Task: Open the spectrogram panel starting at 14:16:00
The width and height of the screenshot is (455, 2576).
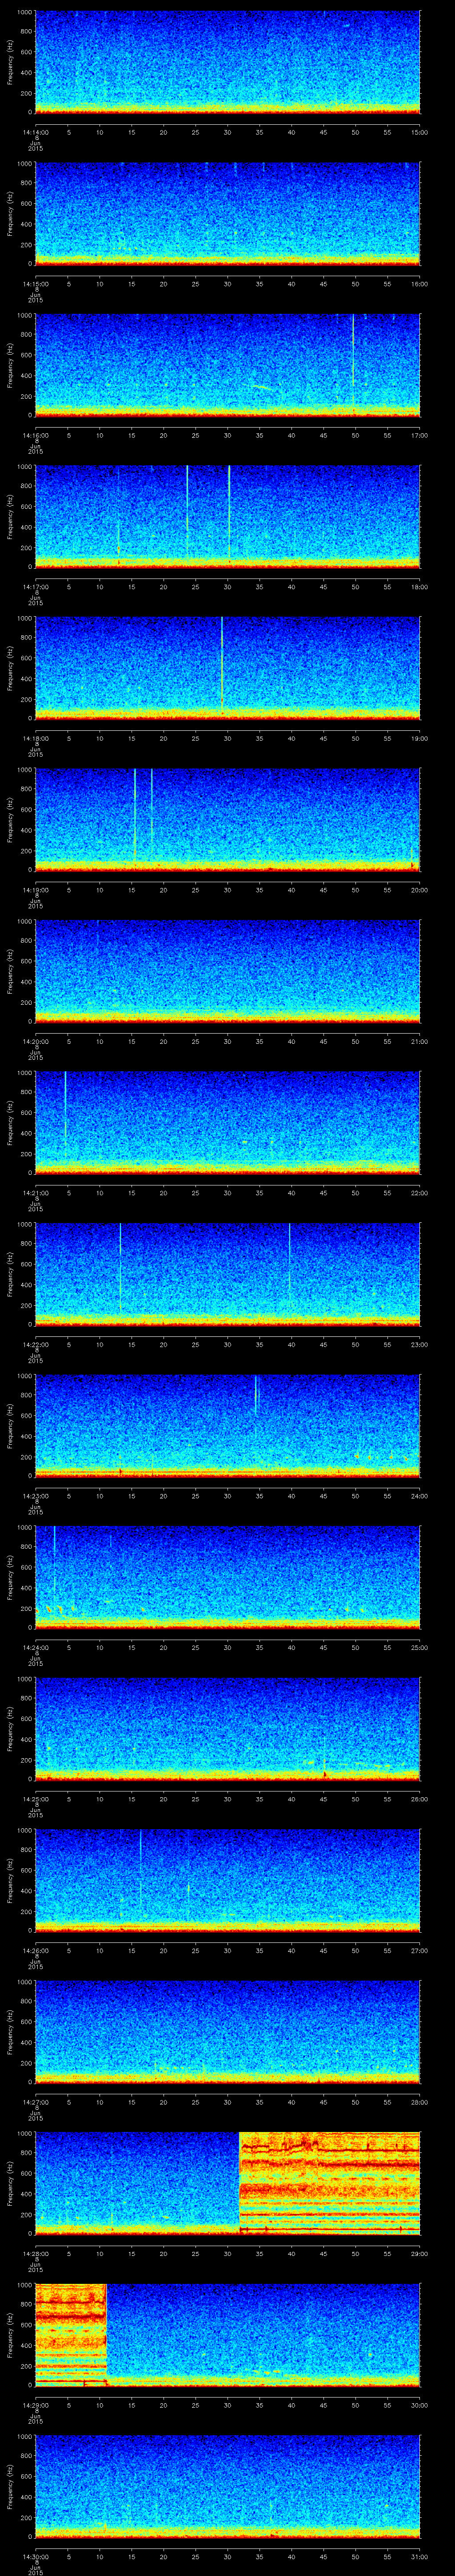Action: click(x=227, y=365)
